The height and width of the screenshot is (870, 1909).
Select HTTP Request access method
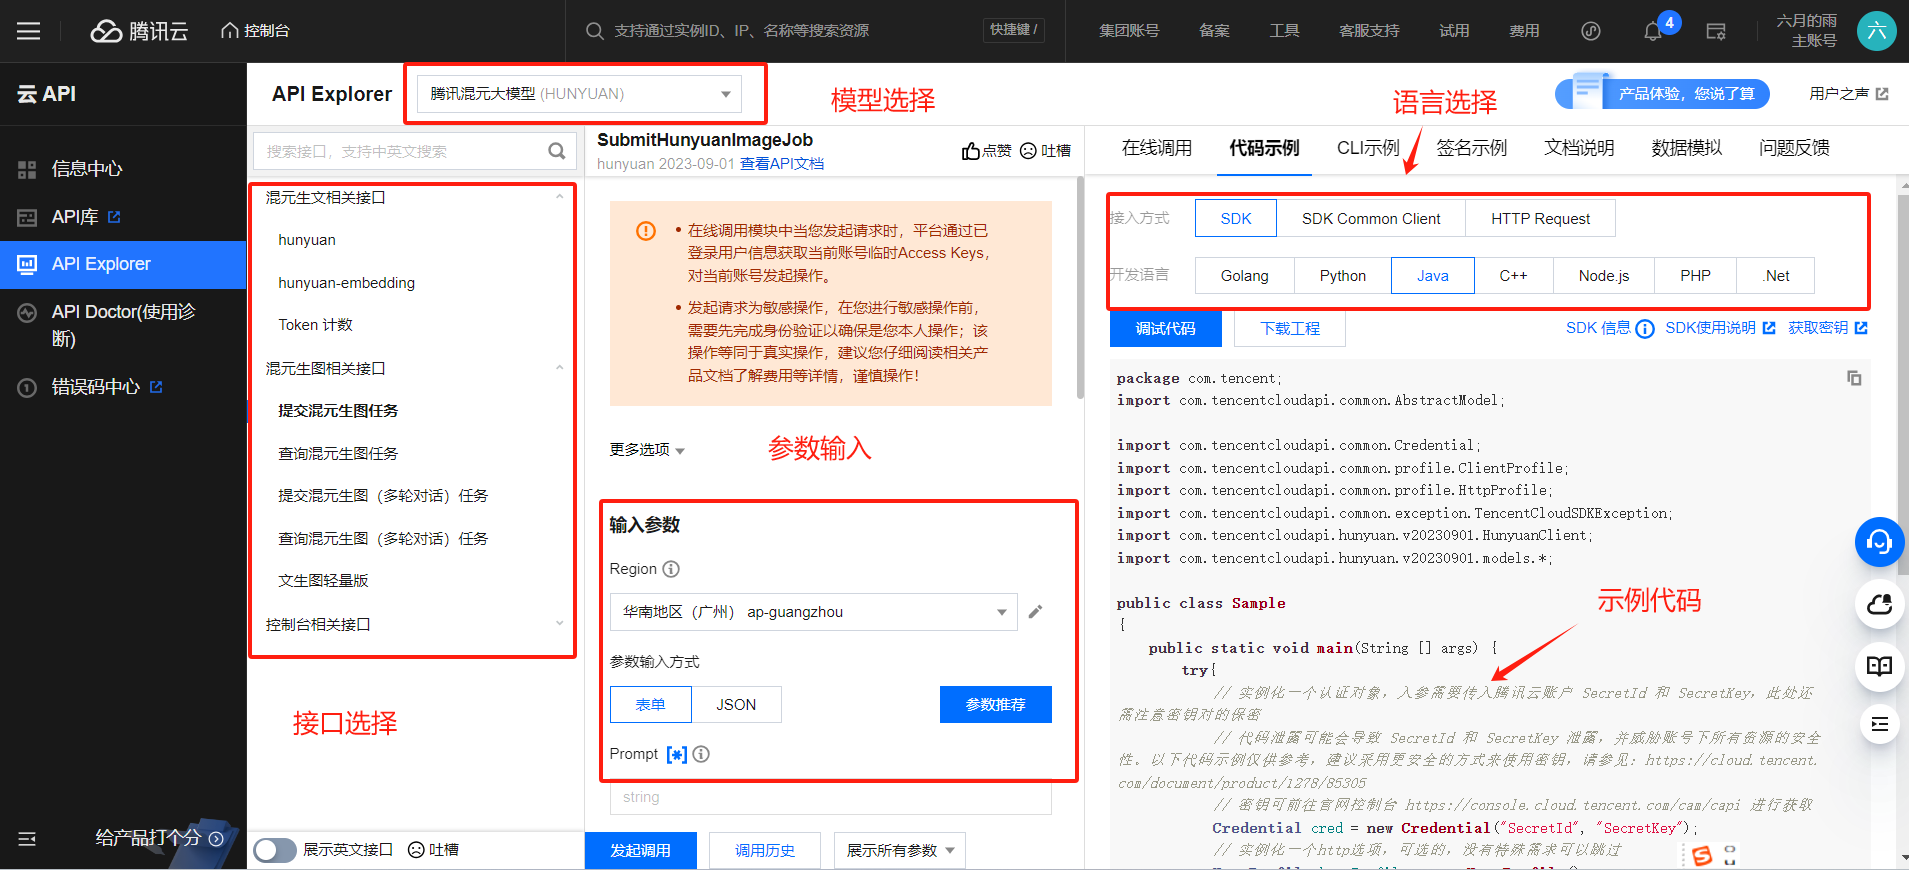point(1540,218)
